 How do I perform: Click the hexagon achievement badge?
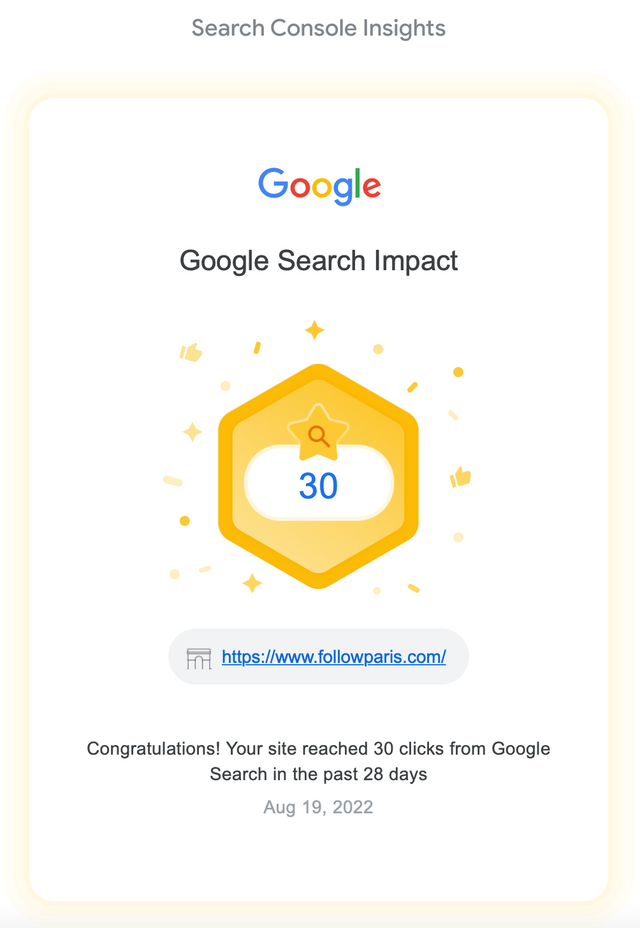pyautogui.click(x=319, y=476)
